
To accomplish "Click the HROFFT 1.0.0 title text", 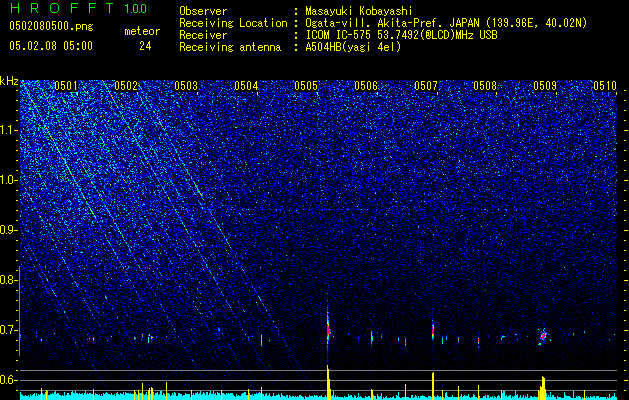I will point(78,8).
